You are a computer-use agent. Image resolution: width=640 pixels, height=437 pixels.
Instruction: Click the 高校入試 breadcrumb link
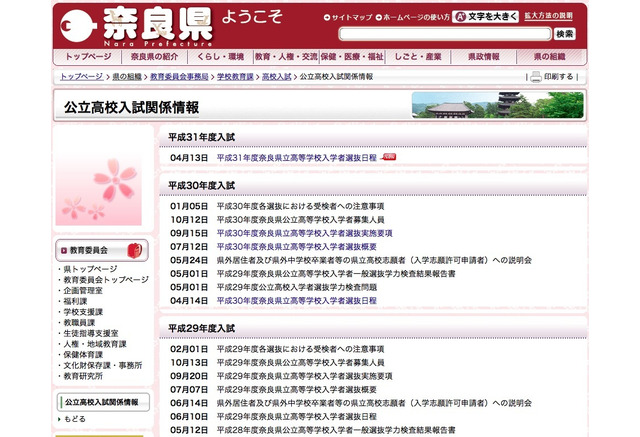tap(276, 77)
